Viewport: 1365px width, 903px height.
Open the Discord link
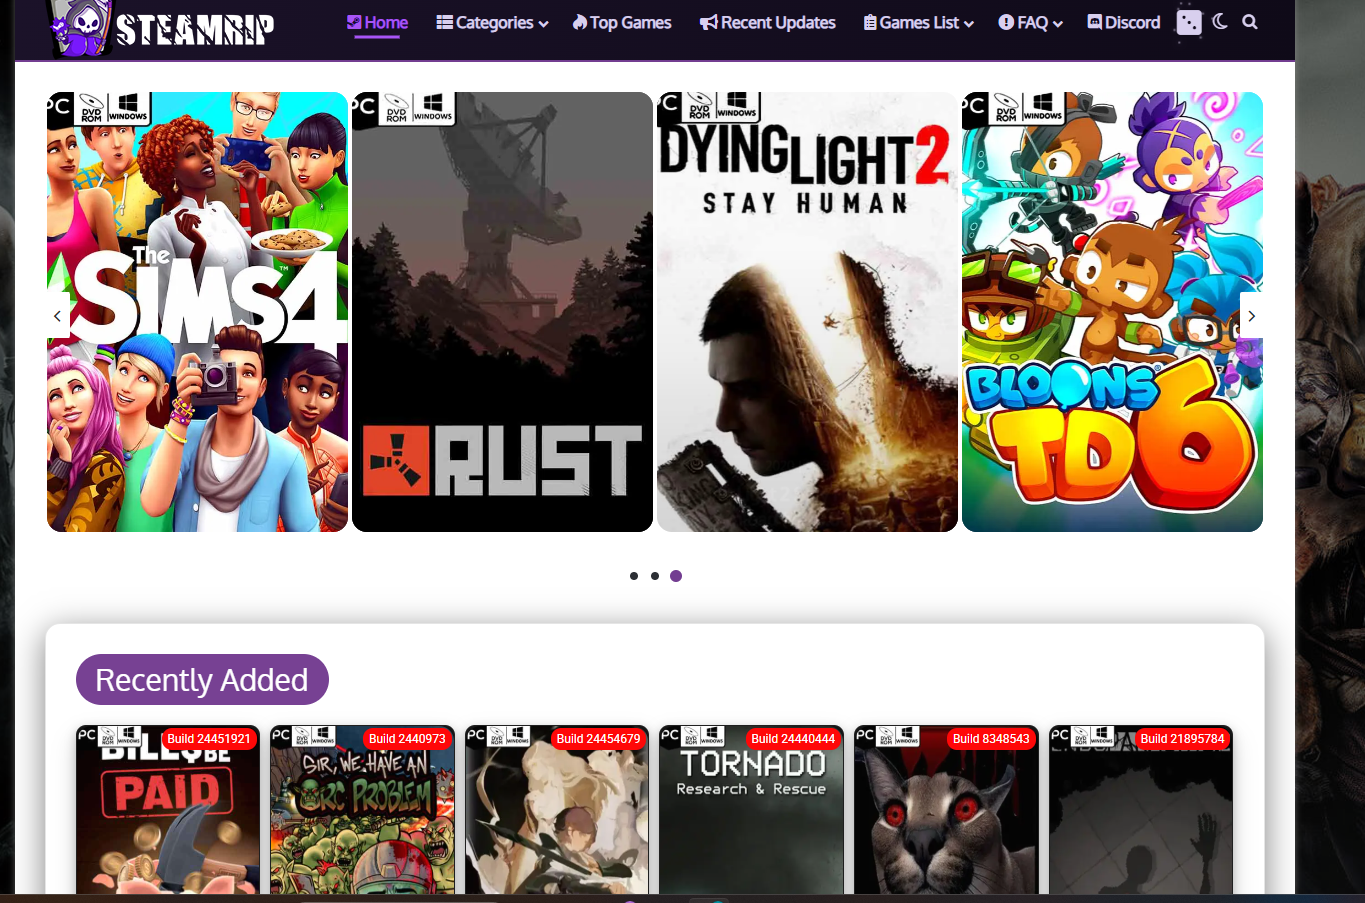[x=1124, y=22]
